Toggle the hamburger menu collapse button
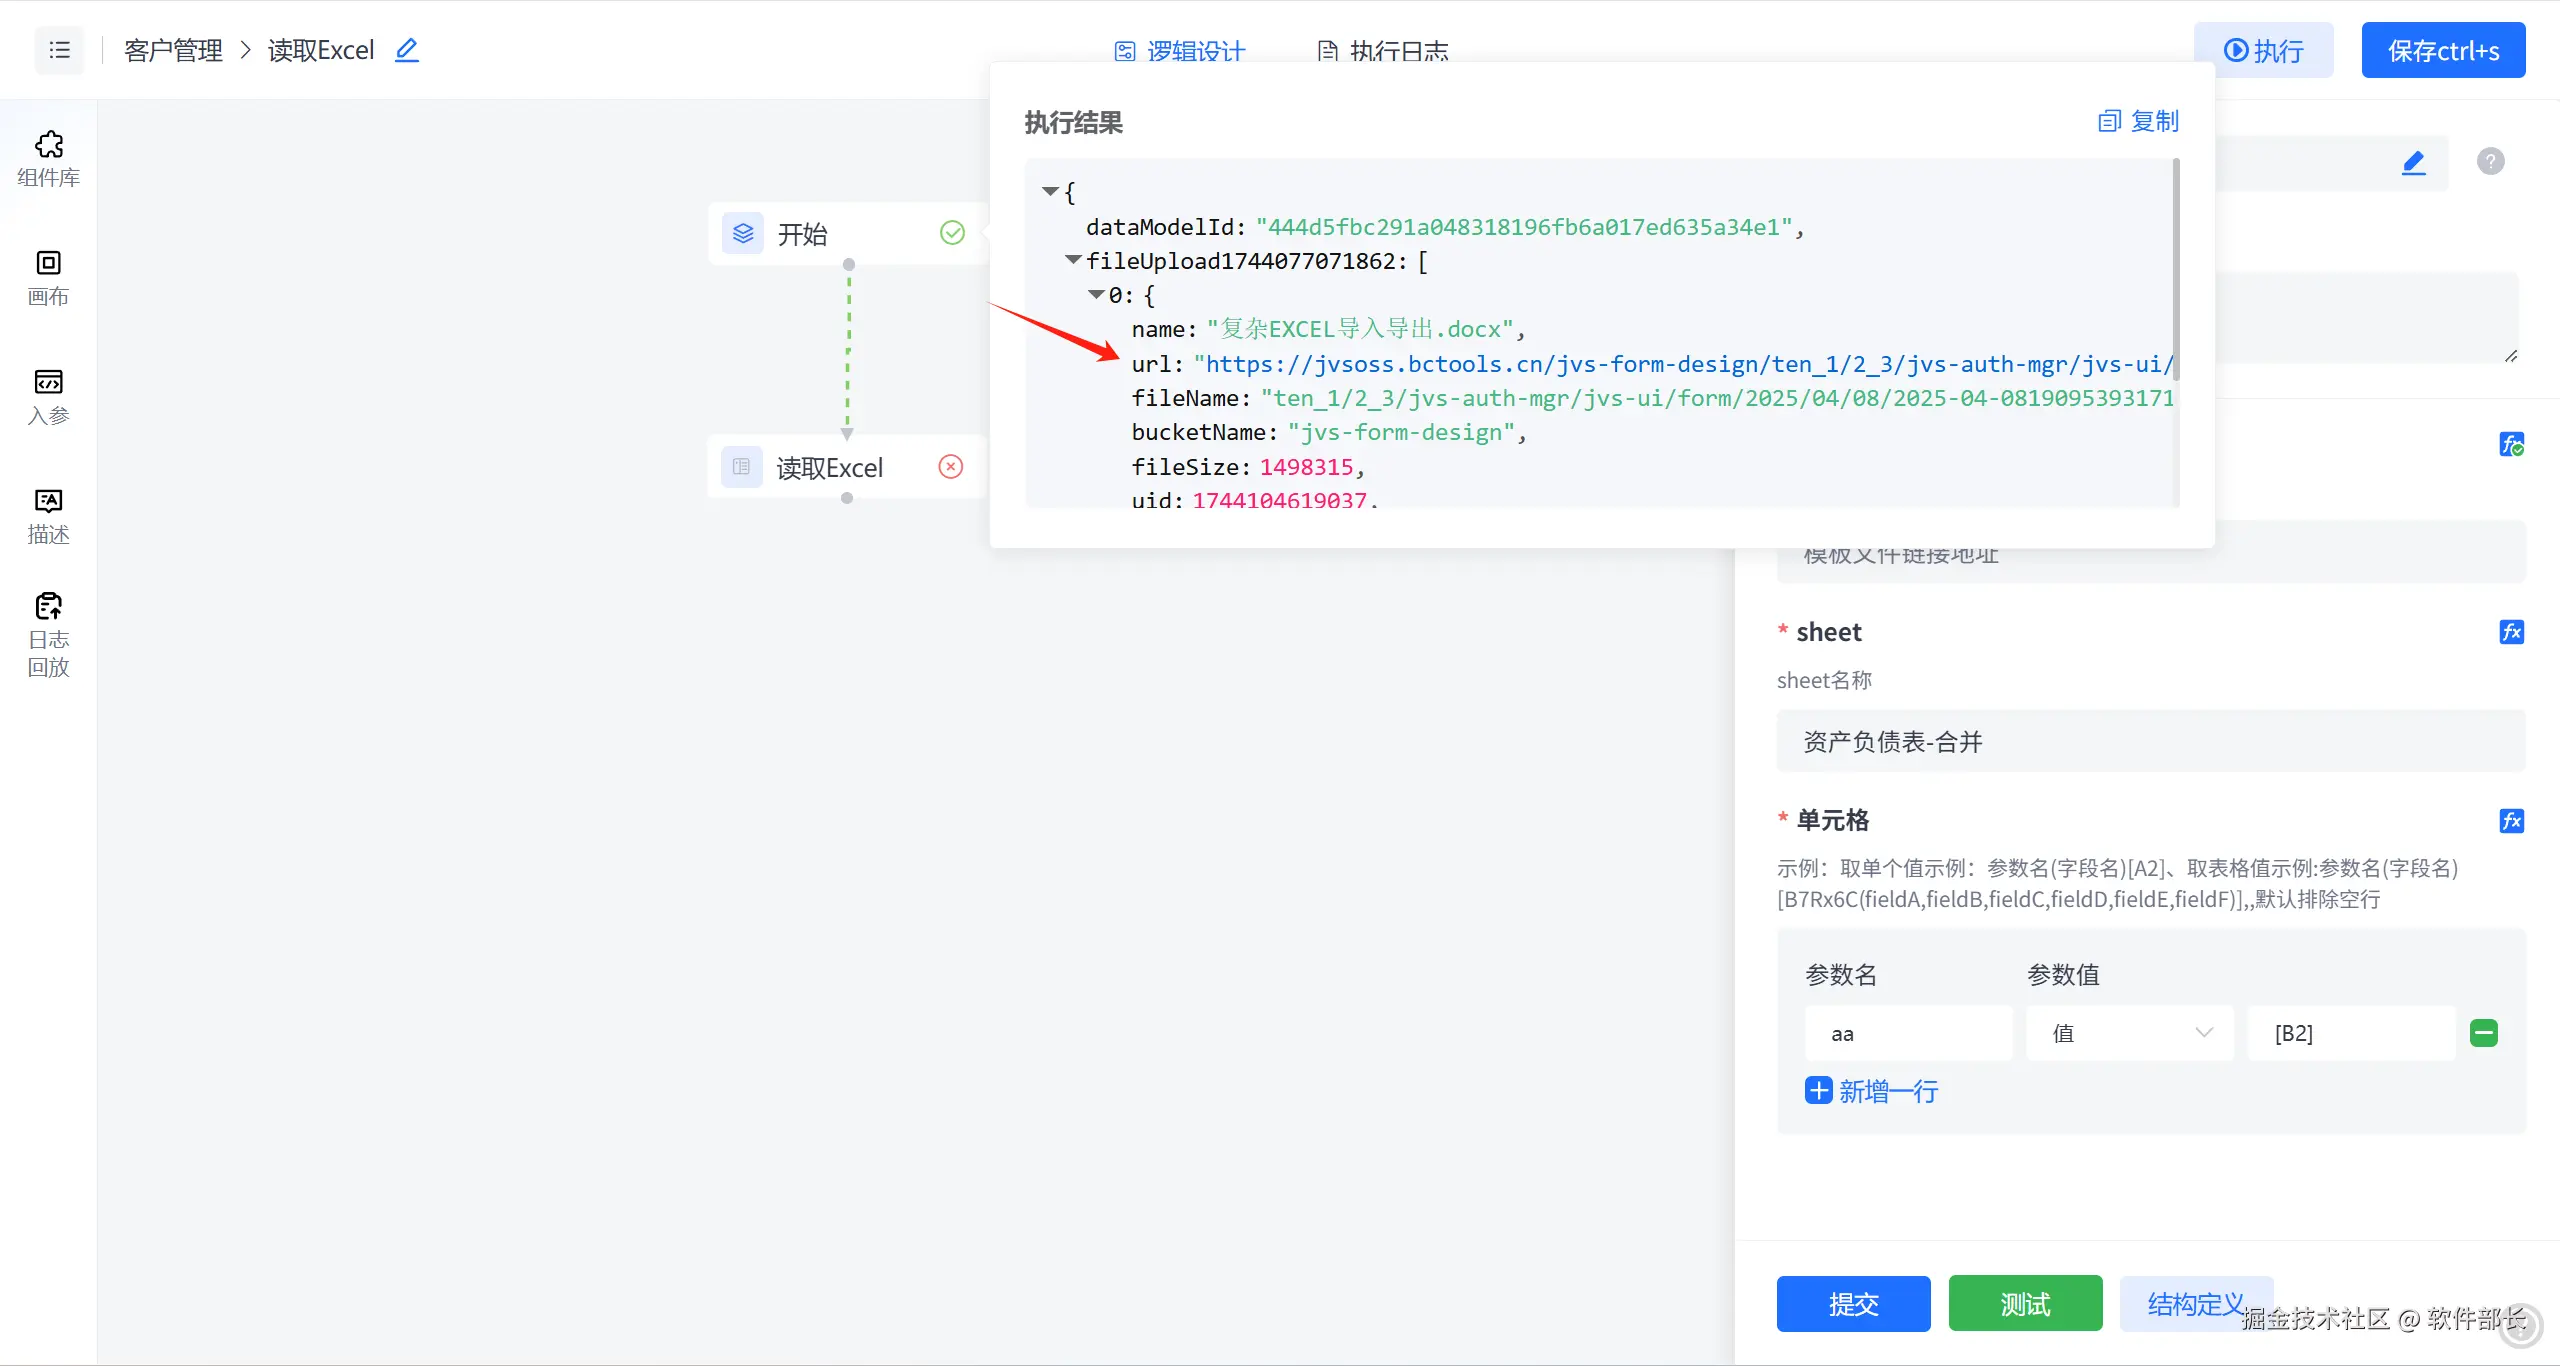The image size is (2560, 1366). pyautogui.click(x=60, y=50)
